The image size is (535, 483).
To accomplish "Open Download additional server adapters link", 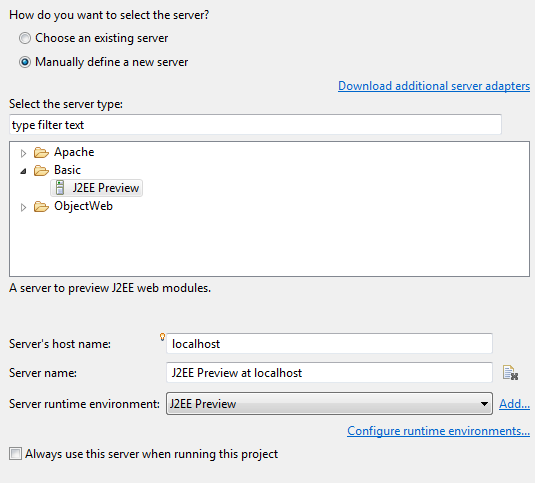I will pyautogui.click(x=434, y=86).
